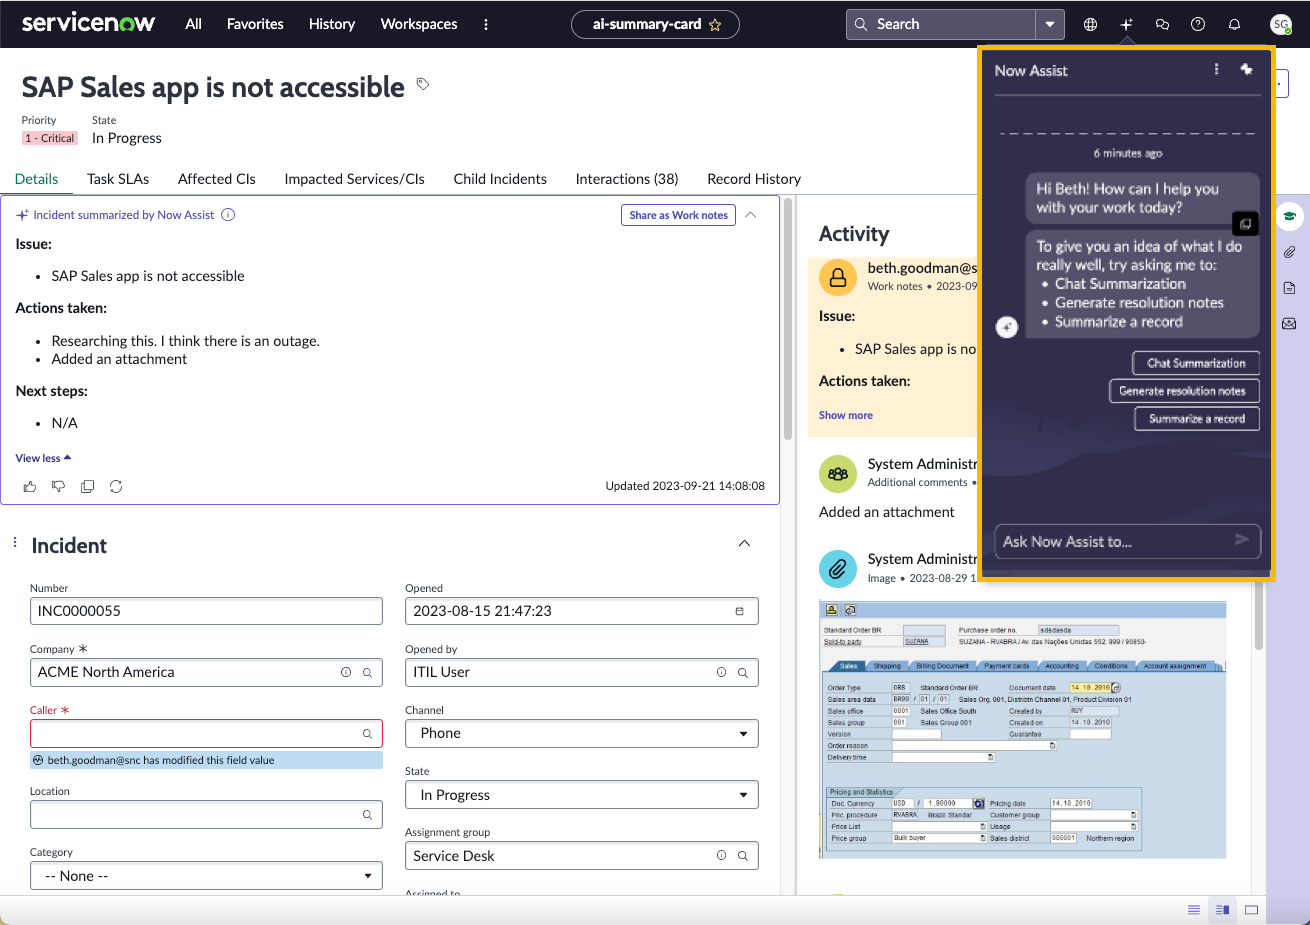Click the Chat Summarization suggestion button
The width and height of the screenshot is (1310, 925).
coord(1196,363)
